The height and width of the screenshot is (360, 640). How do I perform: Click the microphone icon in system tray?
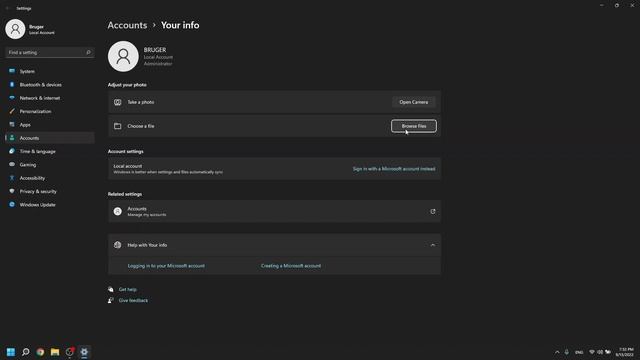pyautogui.click(x=567, y=352)
